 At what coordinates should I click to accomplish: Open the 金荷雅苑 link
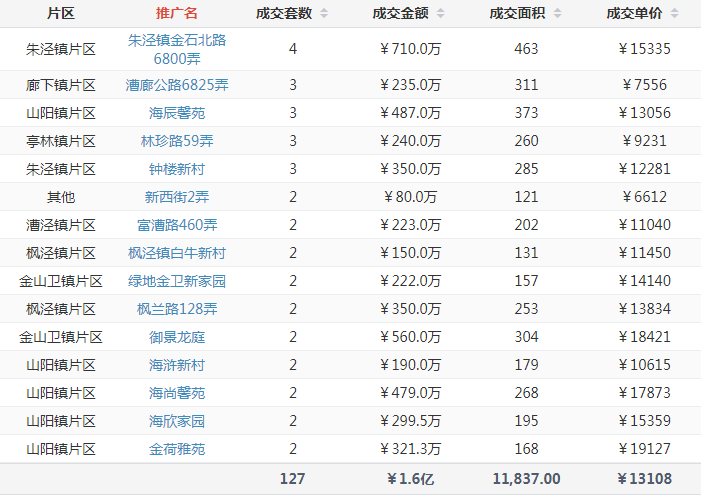(x=177, y=449)
